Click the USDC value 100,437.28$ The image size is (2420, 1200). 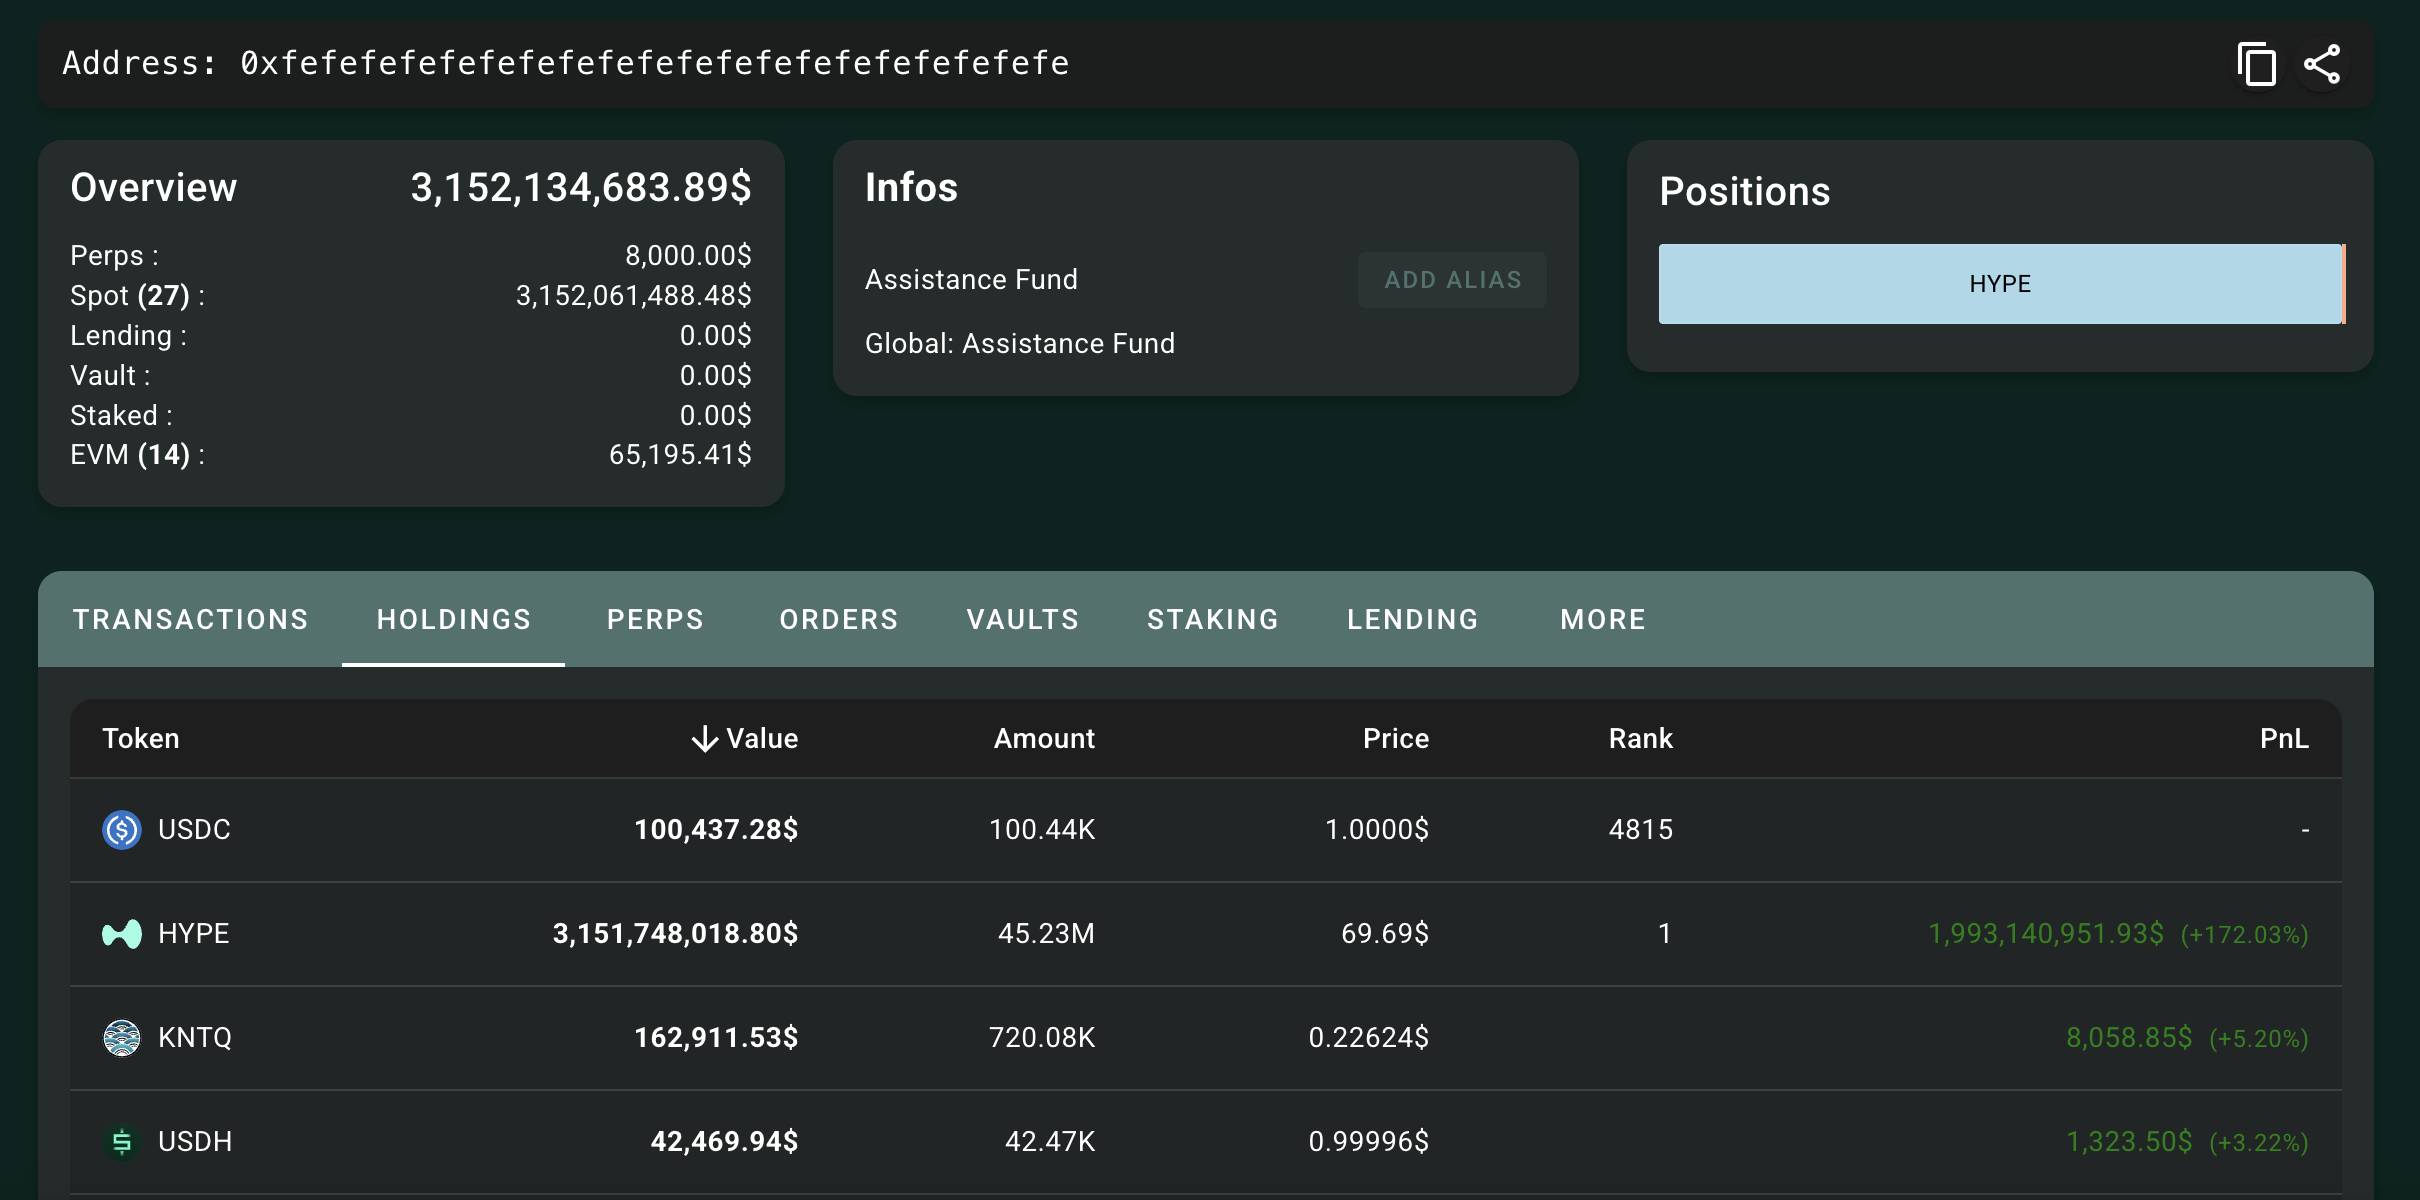pos(716,830)
